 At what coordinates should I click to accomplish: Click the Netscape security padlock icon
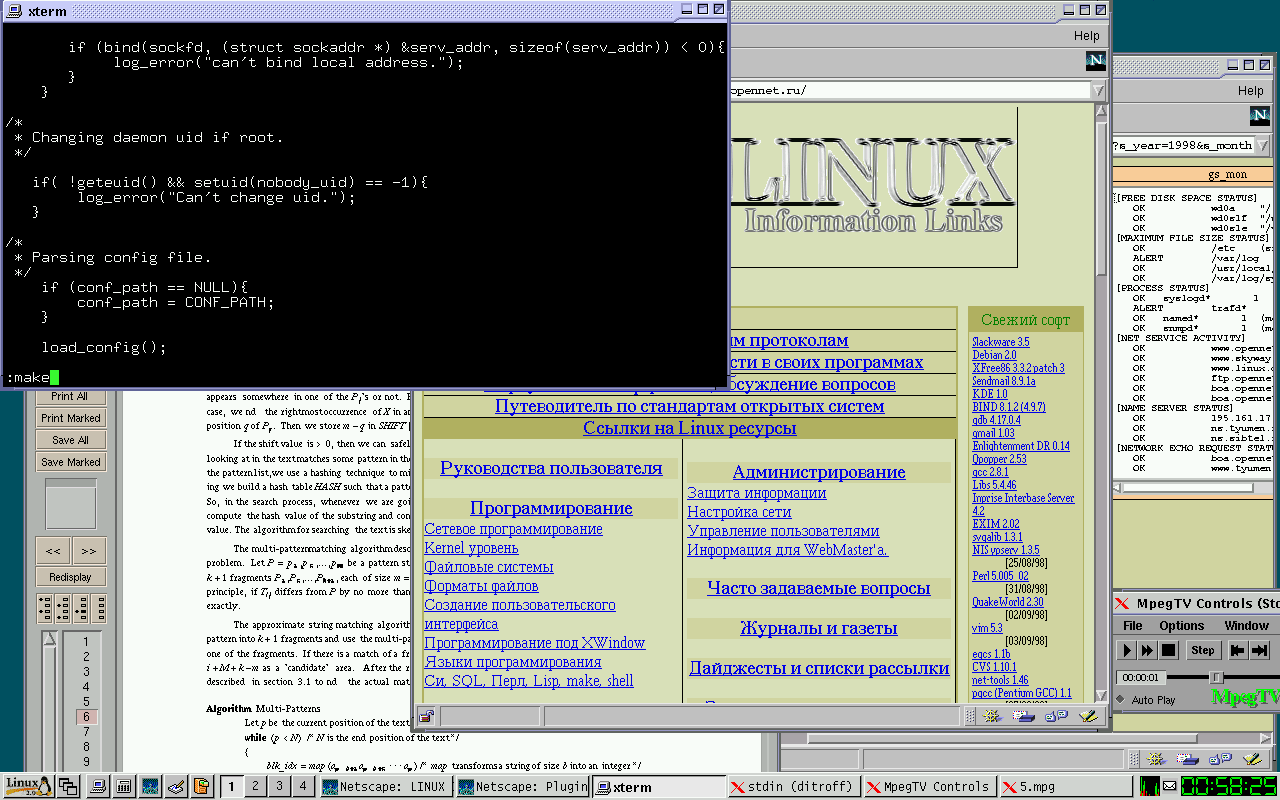click(x=427, y=716)
